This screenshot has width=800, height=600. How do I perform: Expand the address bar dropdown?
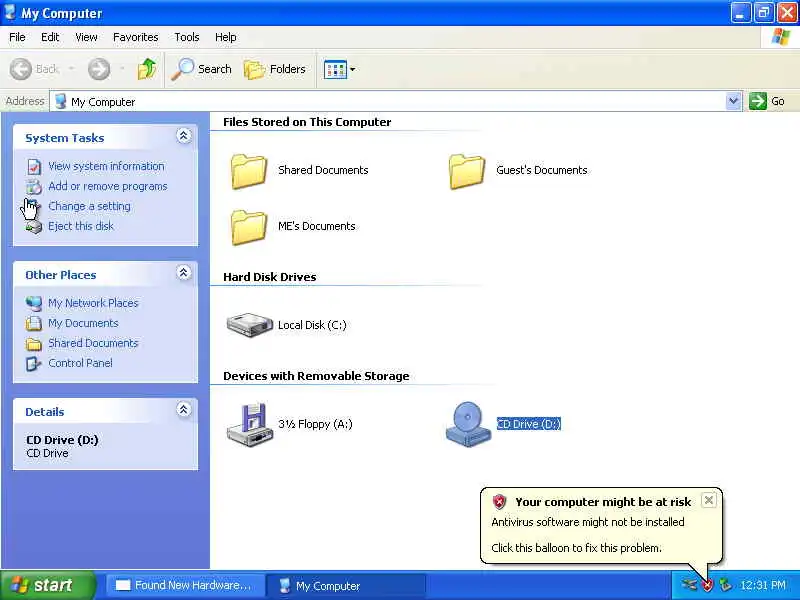733,101
